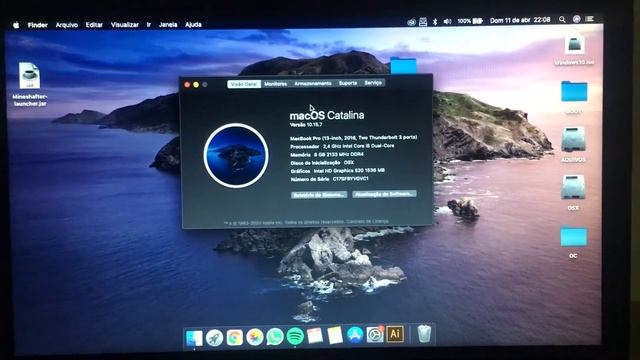Open the Contrato de Licença link
Screen dimensions: 640x360
[x=367, y=222]
